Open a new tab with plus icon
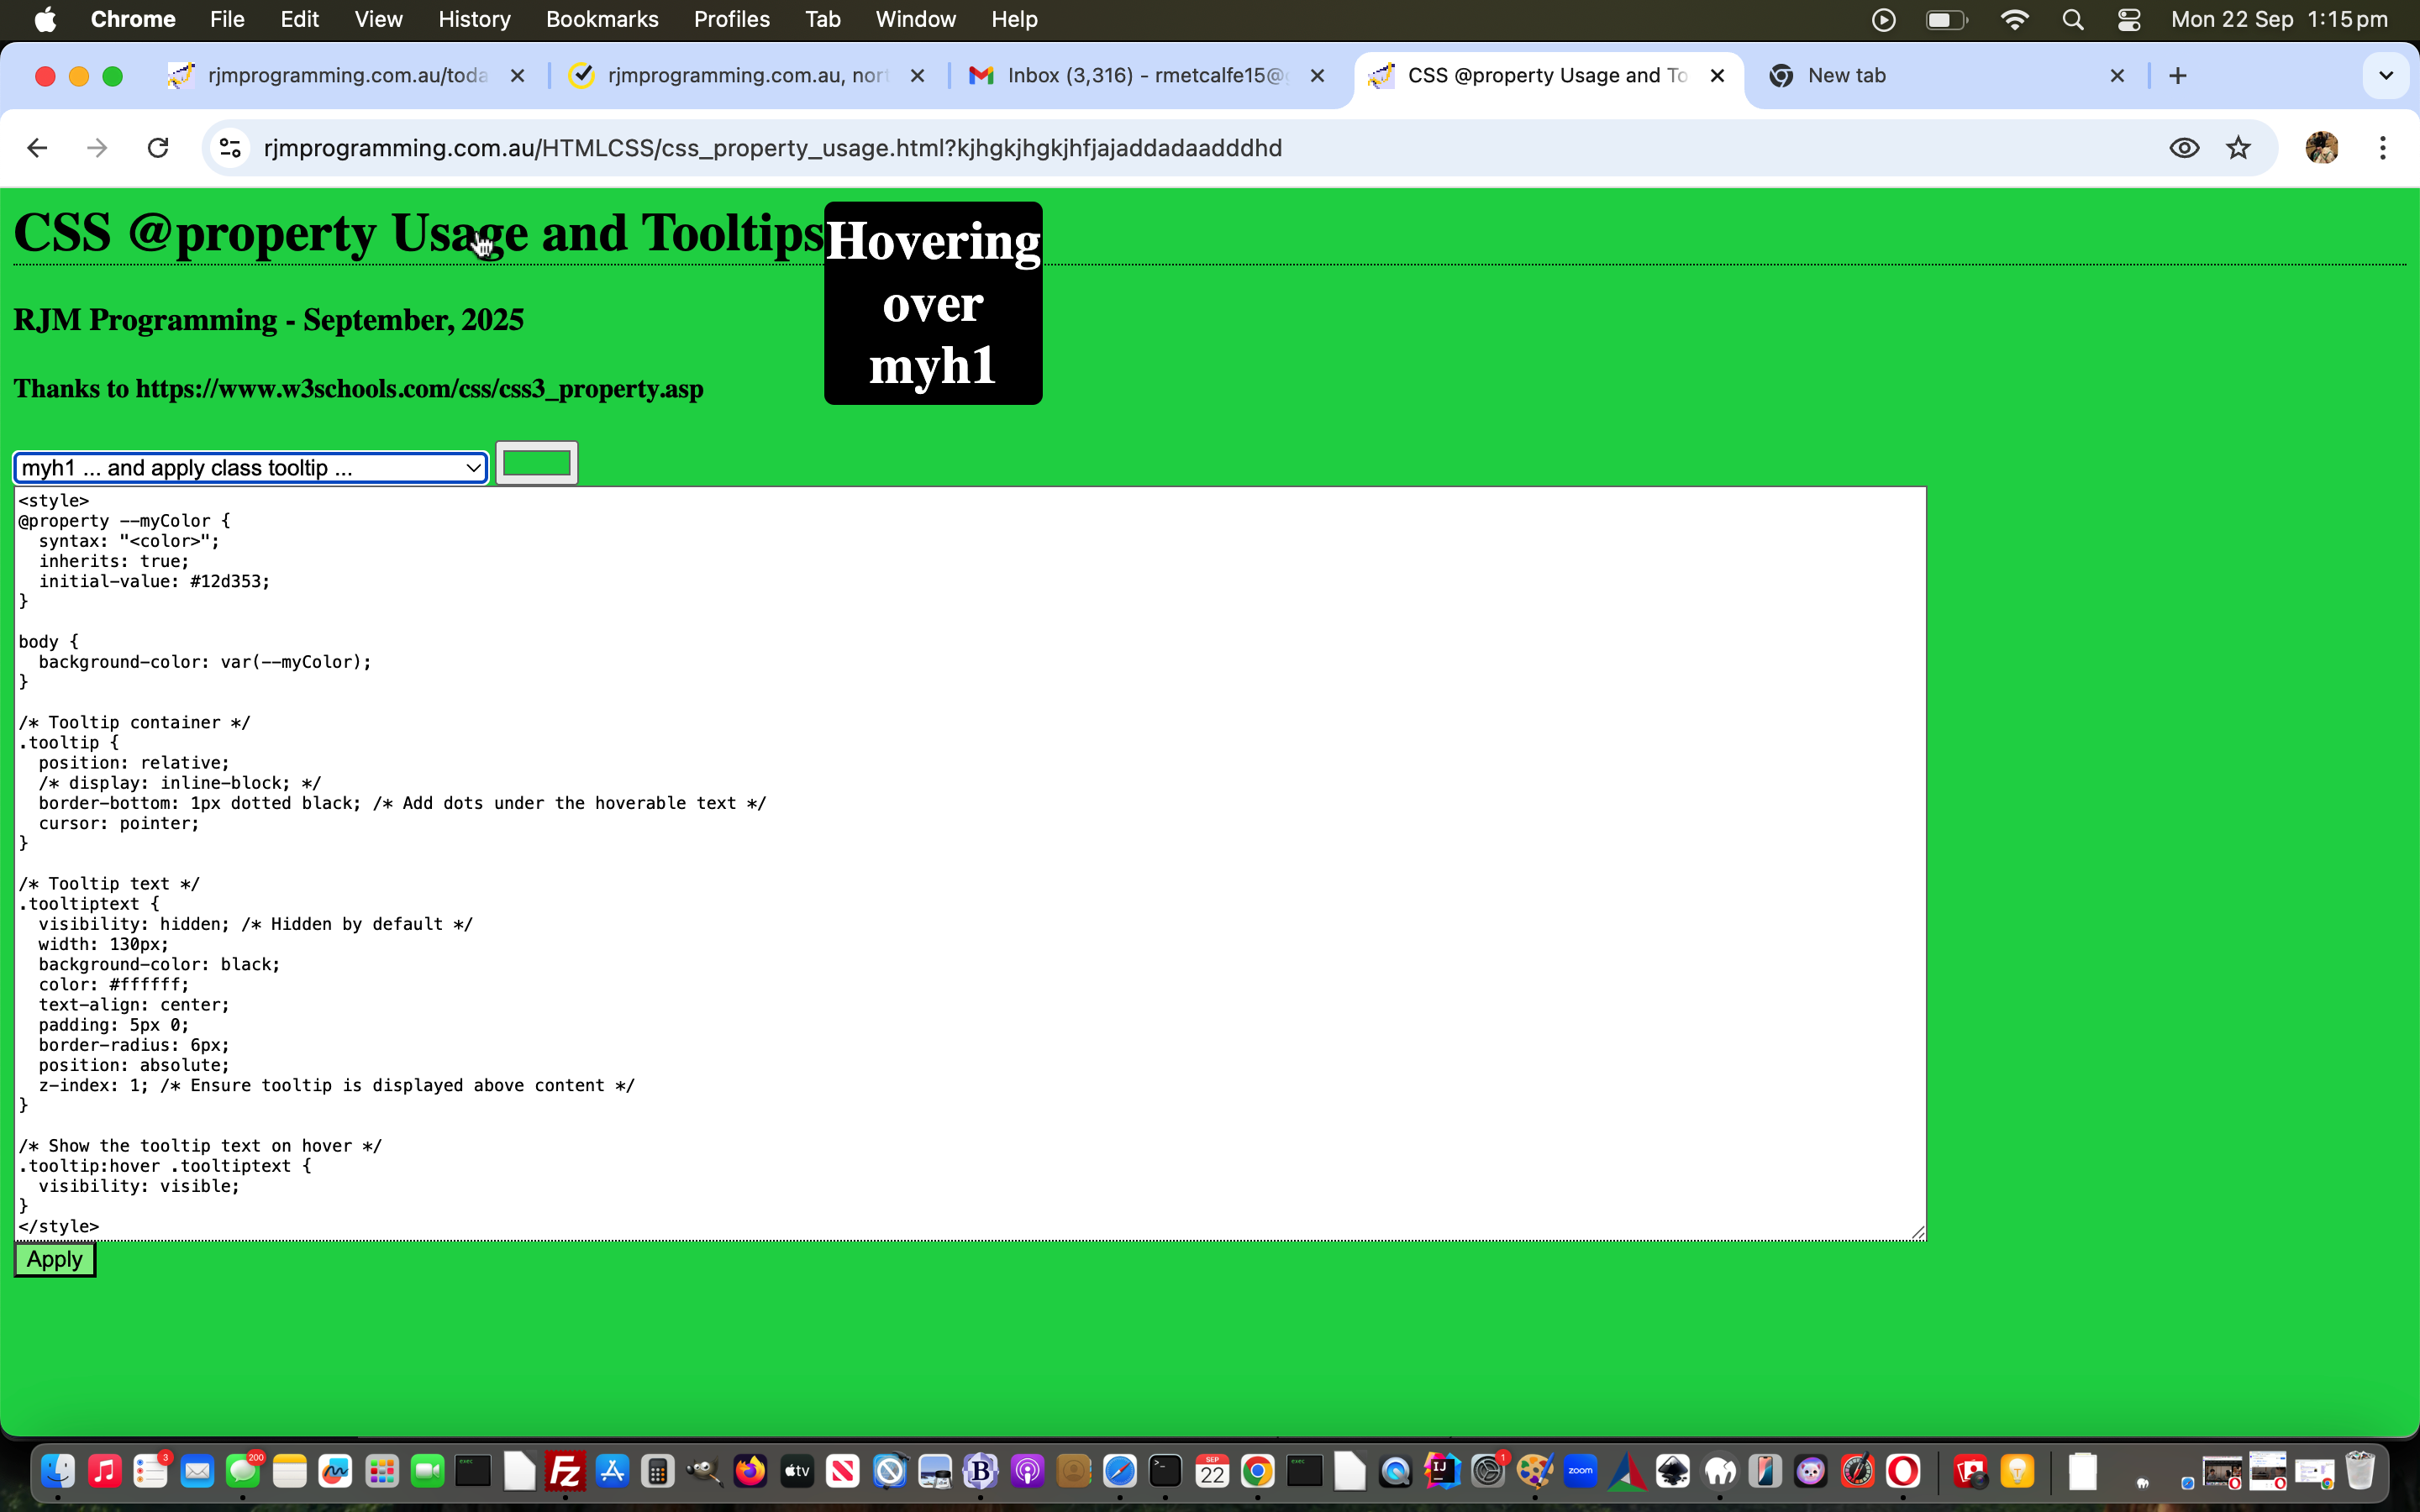Image resolution: width=2420 pixels, height=1512 pixels. [x=2178, y=76]
